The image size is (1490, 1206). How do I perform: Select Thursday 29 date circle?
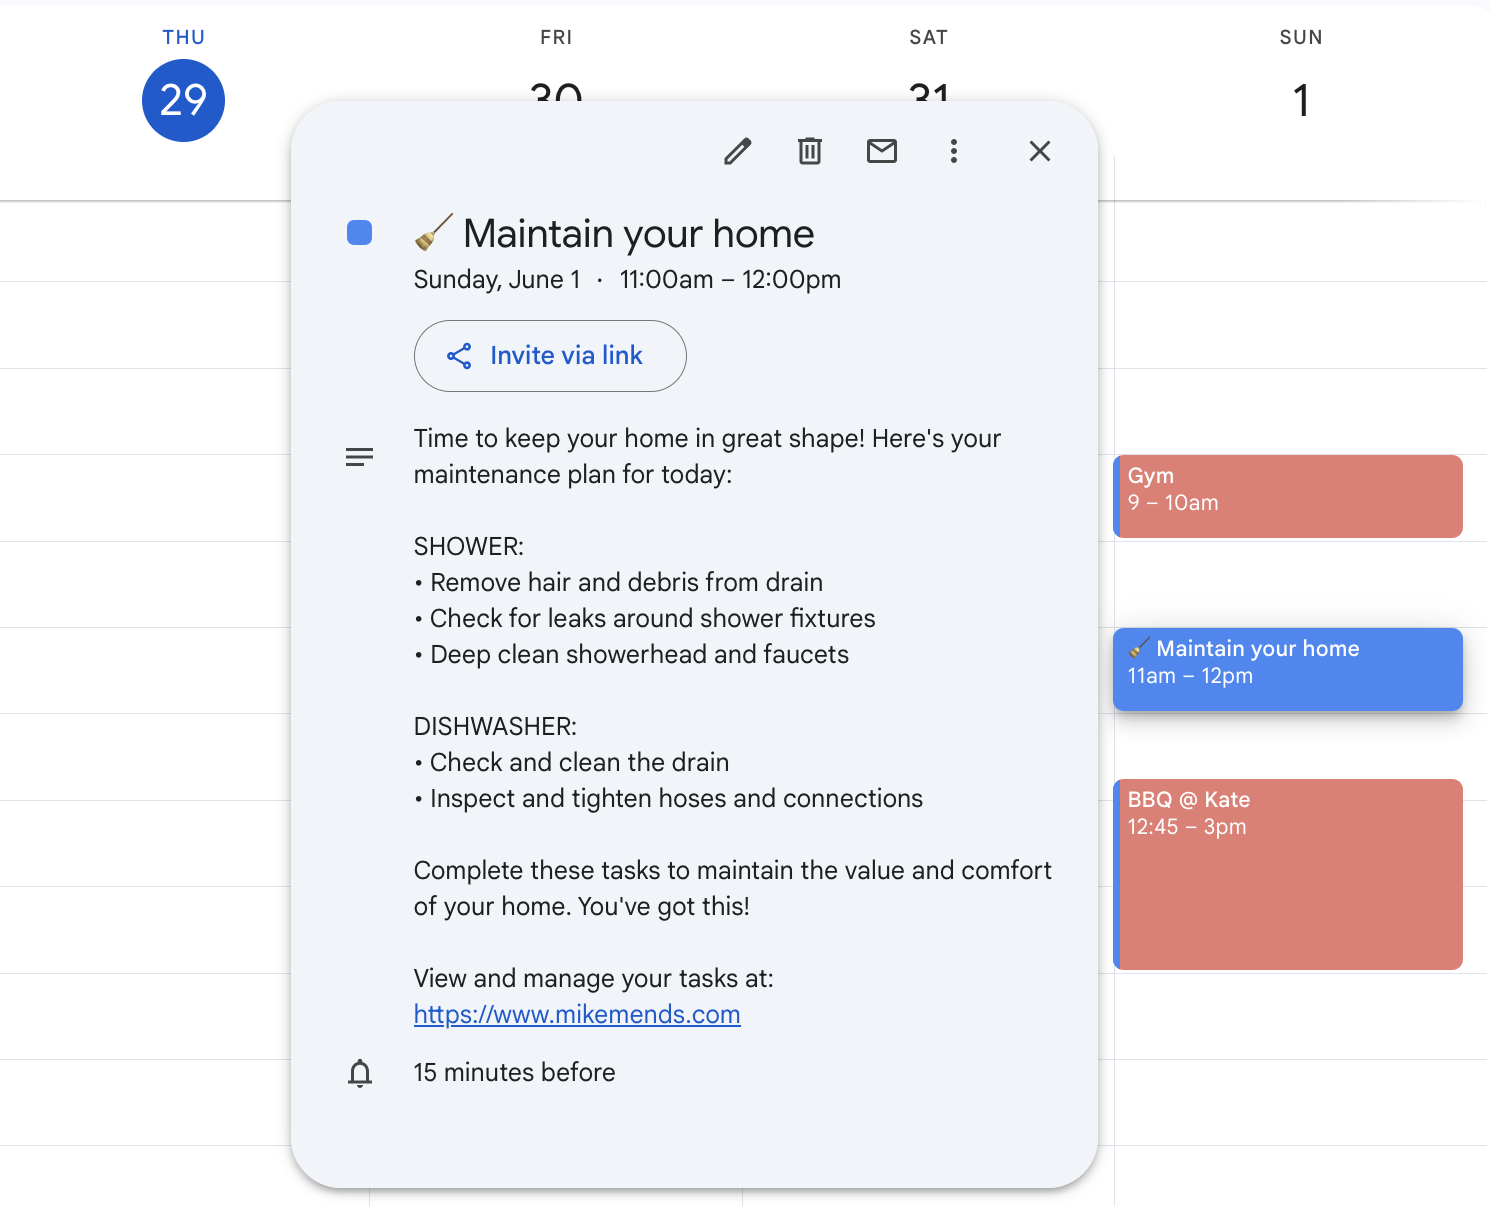(x=183, y=100)
